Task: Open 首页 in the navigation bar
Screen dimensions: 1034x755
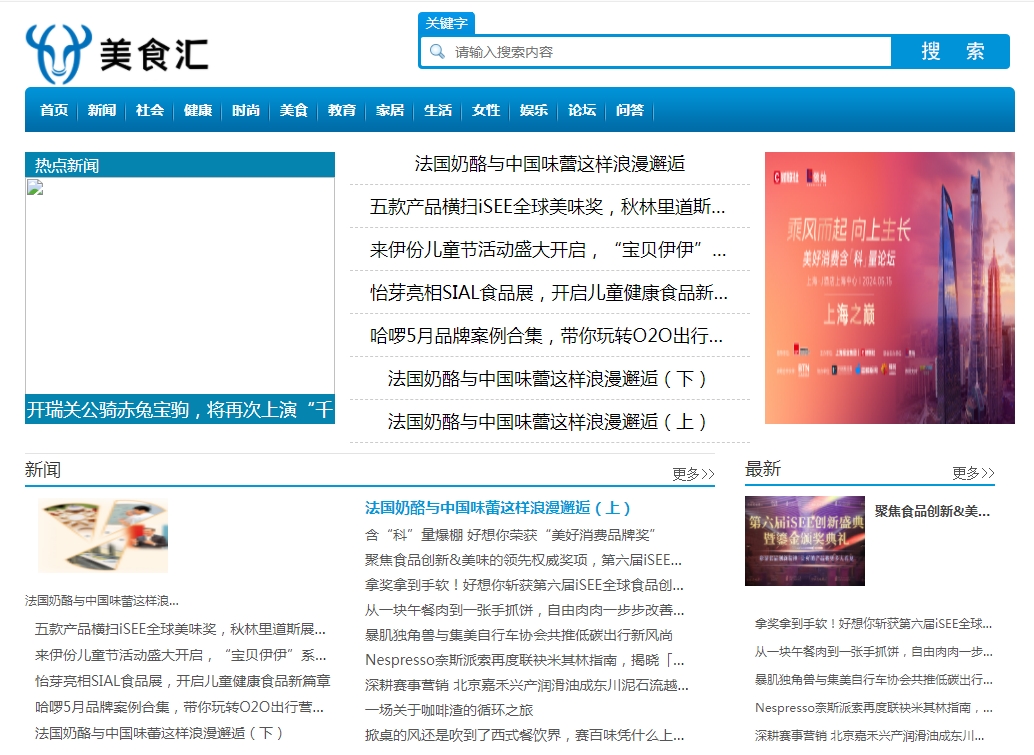Action: pos(54,110)
